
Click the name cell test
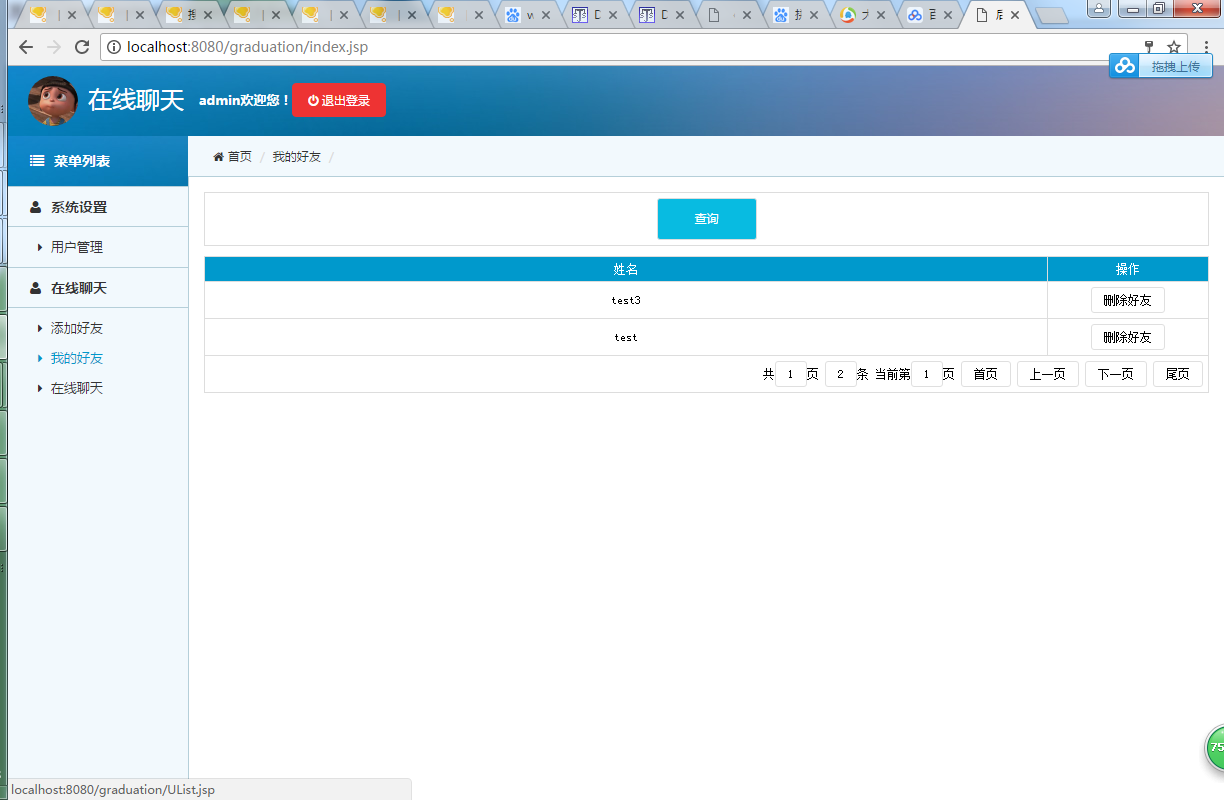click(x=626, y=337)
